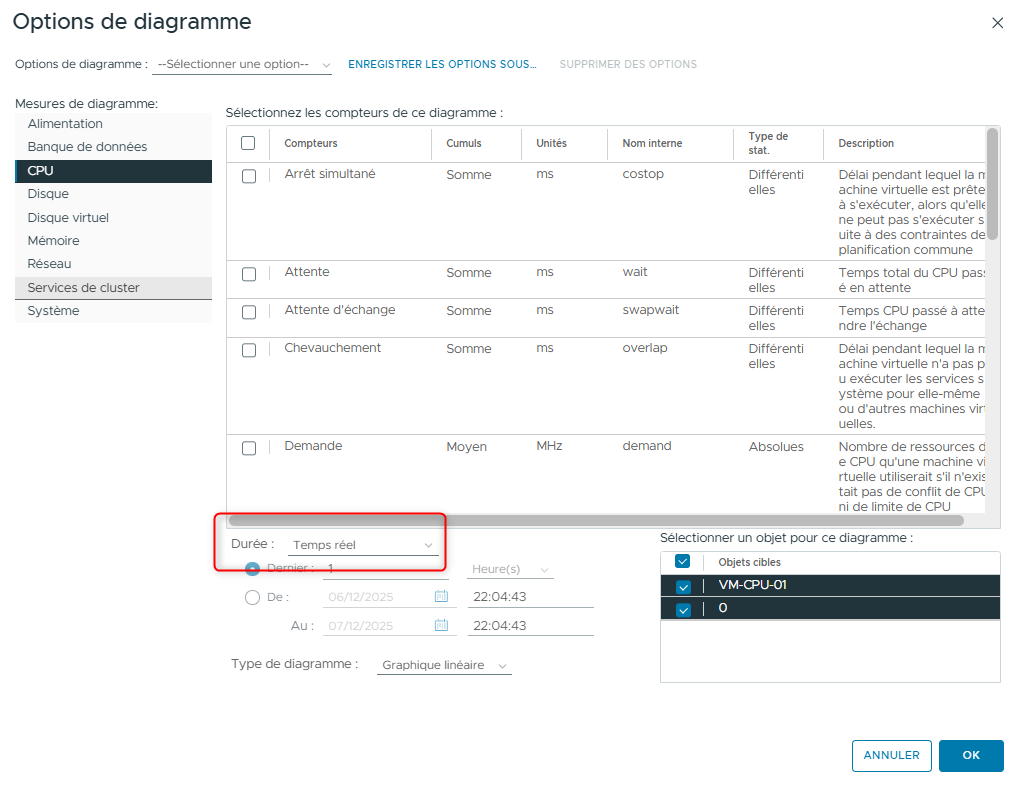This screenshot has height=795, width=1020.
Task: Click the Annuler button
Action: point(891,756)
